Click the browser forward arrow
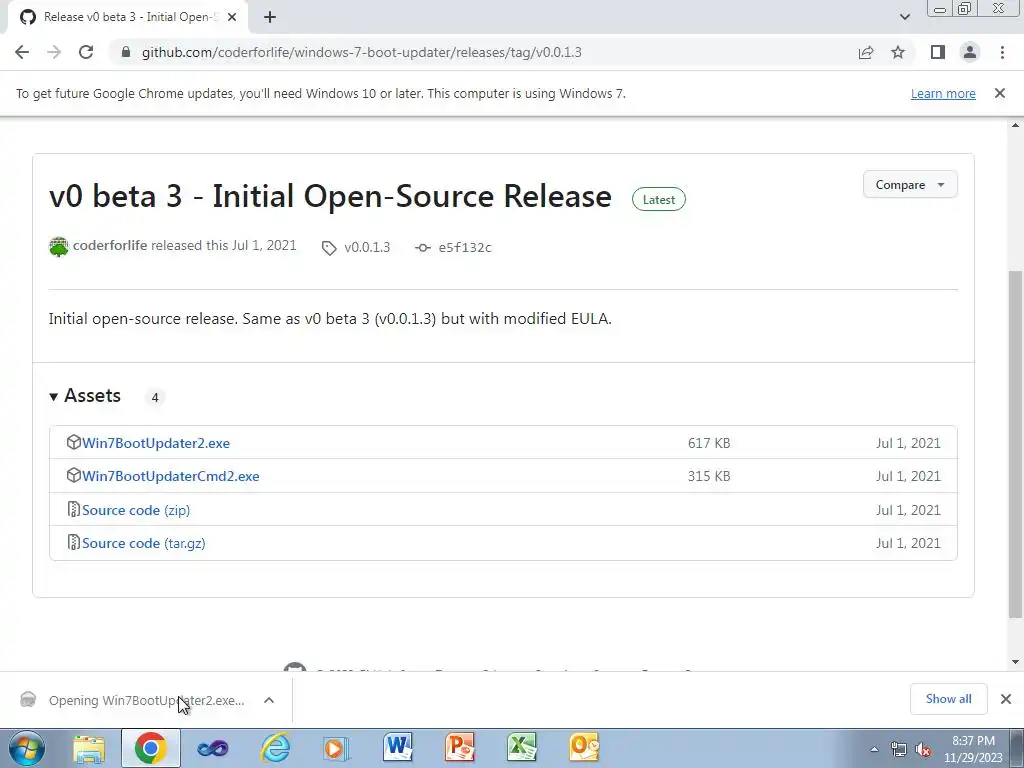The width and height of the screenshot is (1024, 768). [x=54, y=52]
